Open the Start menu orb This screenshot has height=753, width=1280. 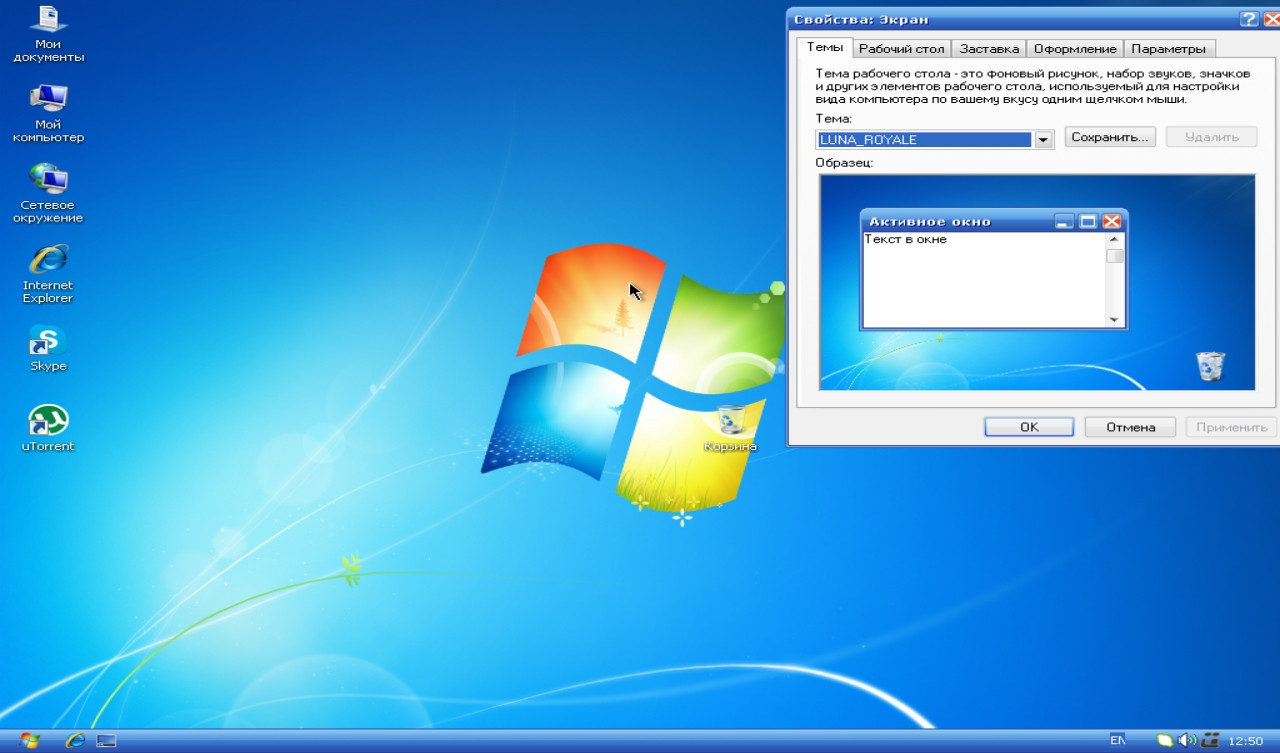coord(30,740)
